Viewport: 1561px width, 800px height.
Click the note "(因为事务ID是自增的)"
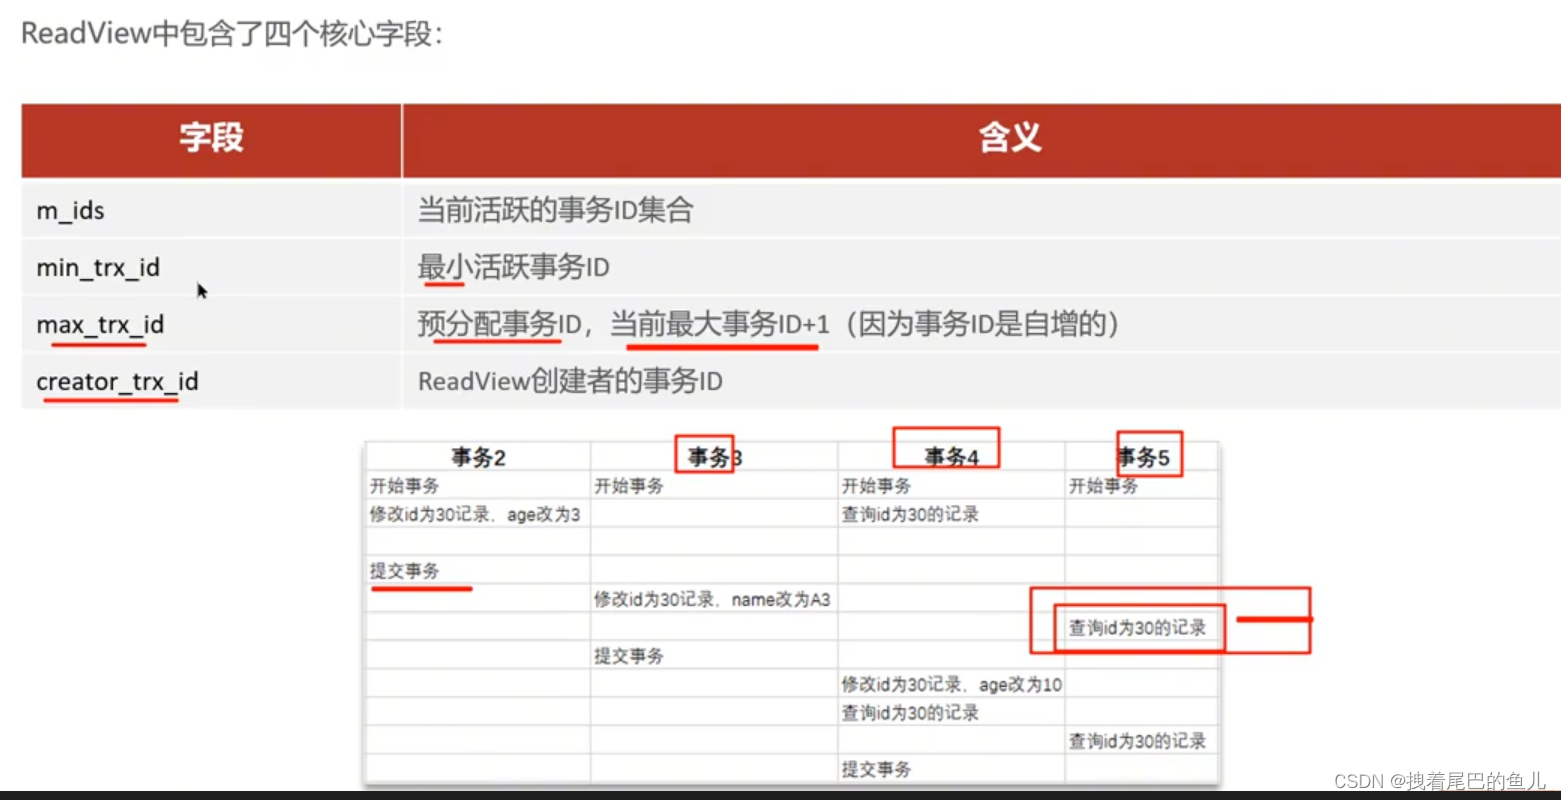point(982,324)
